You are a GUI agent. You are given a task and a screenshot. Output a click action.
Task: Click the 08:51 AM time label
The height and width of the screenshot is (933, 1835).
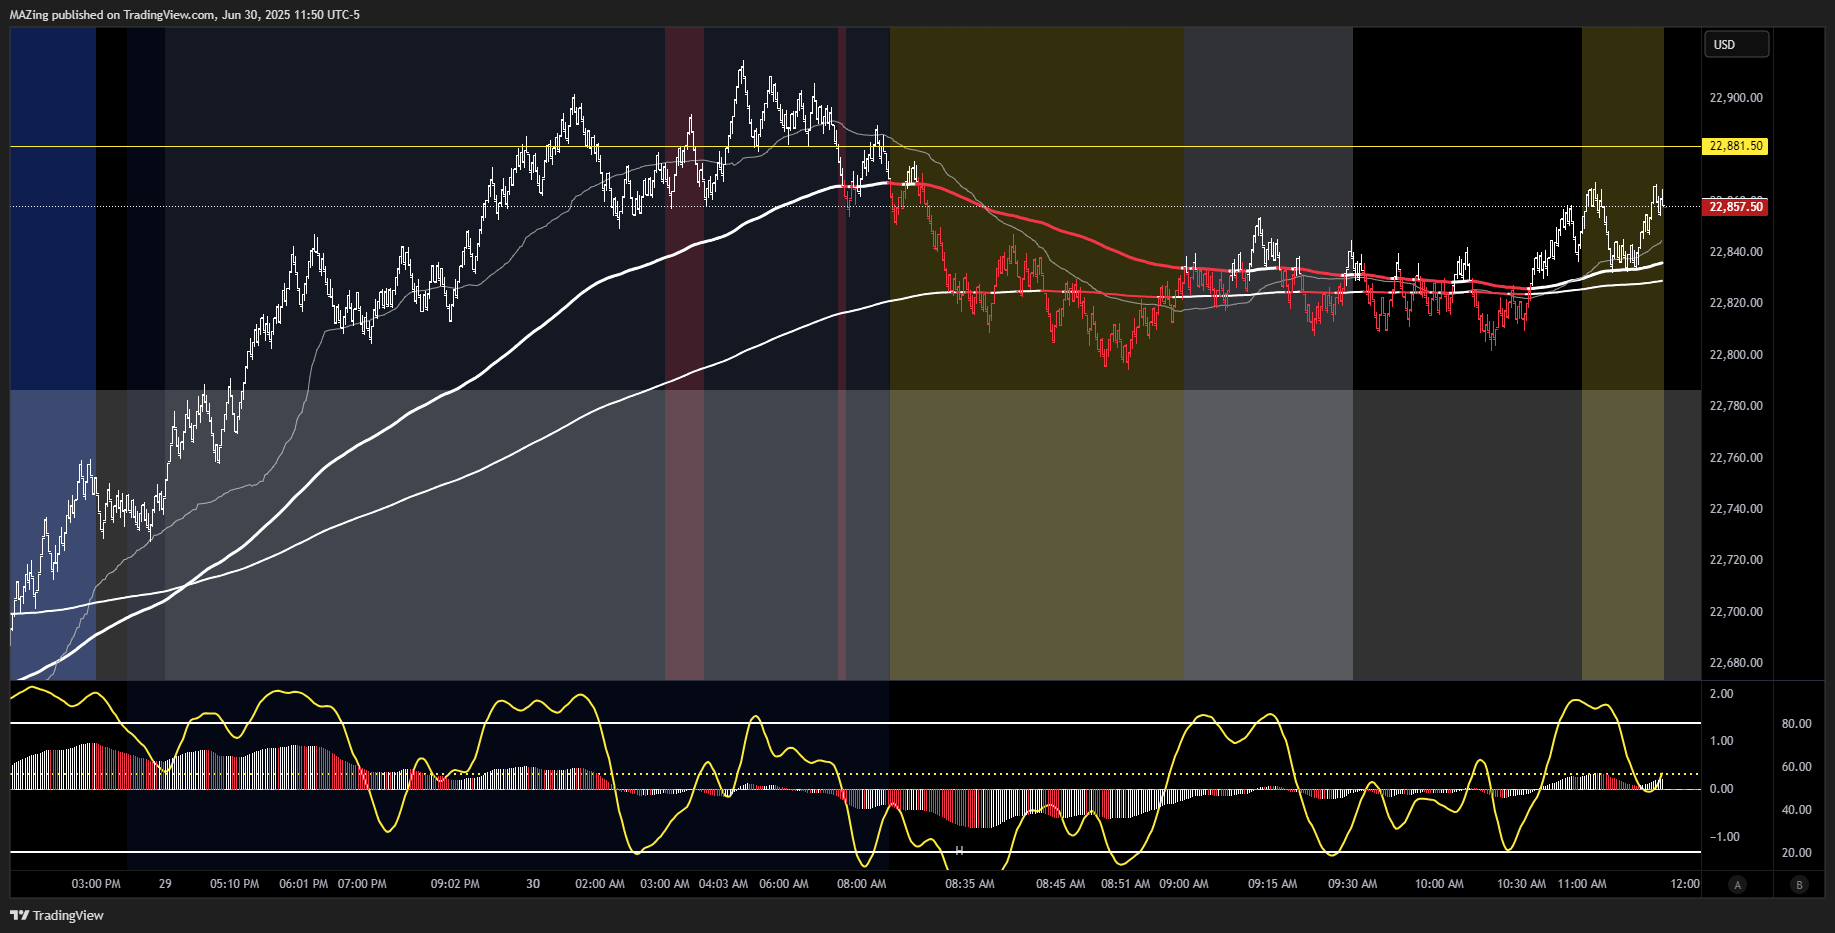pos(1125,884)
